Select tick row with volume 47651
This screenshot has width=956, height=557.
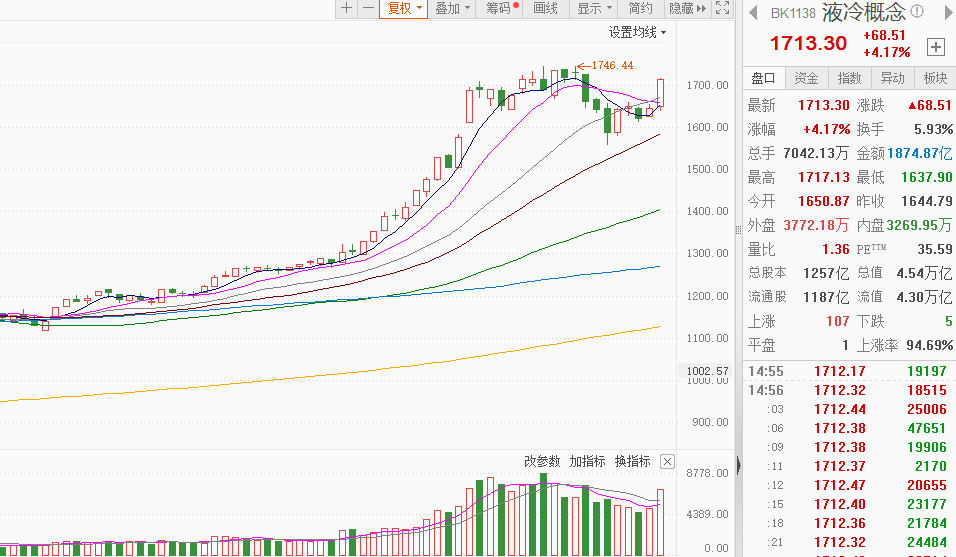click(x=849, y=428)
